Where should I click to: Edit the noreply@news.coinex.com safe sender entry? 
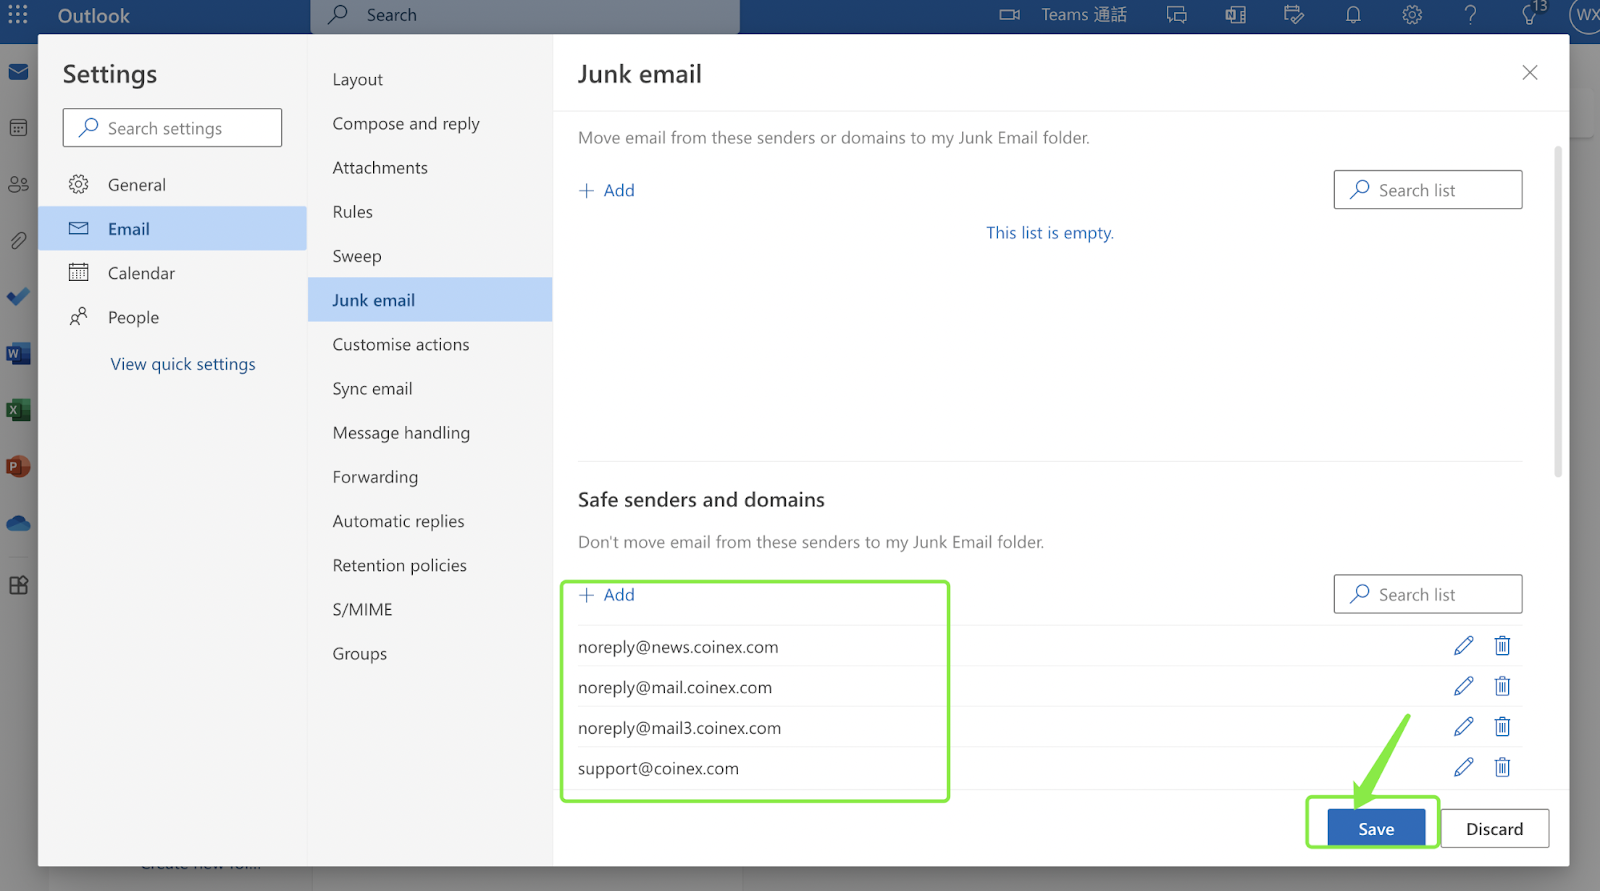point(1463,646)
